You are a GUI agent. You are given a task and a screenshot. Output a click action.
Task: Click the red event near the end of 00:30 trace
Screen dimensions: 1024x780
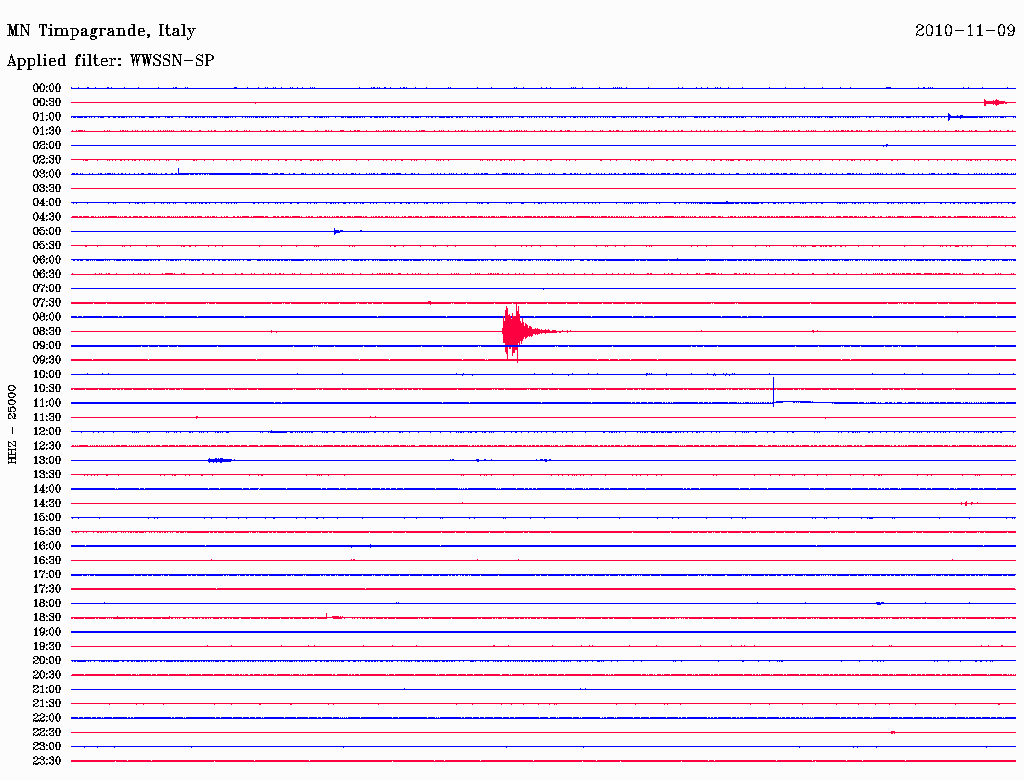[995, 103]
